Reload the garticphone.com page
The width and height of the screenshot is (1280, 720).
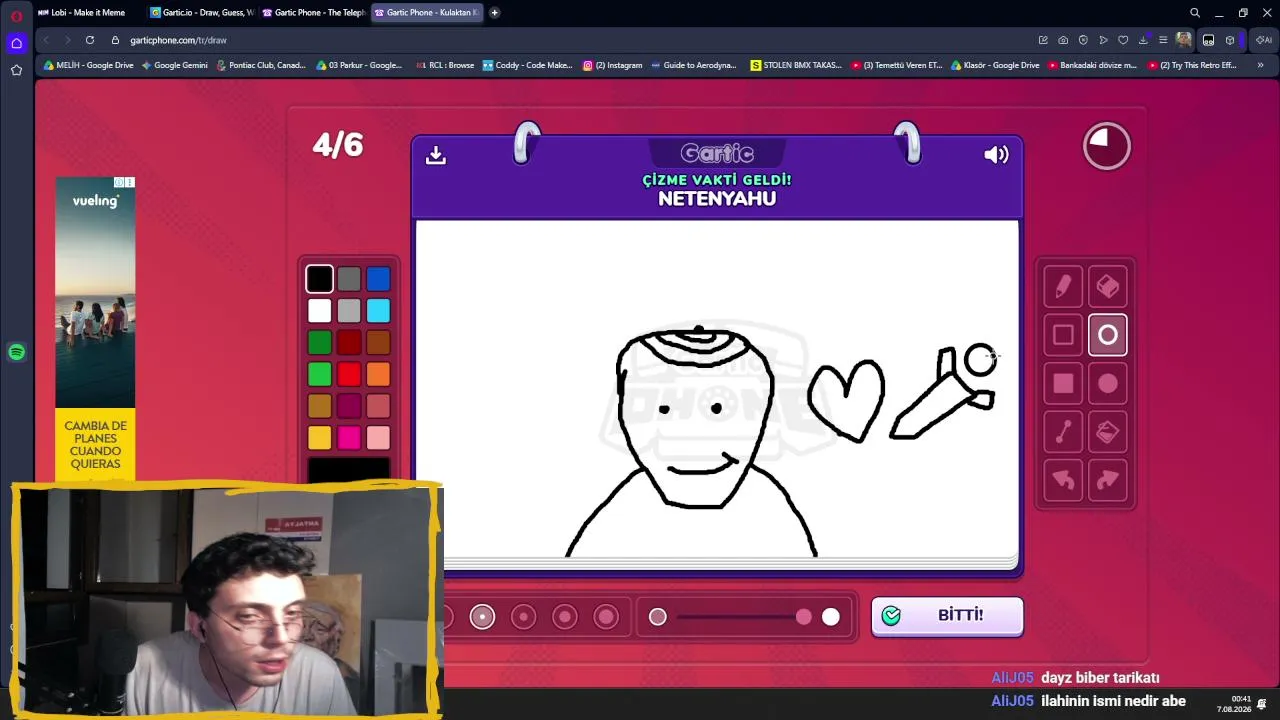pyautogui.click(x=90, y=40)
